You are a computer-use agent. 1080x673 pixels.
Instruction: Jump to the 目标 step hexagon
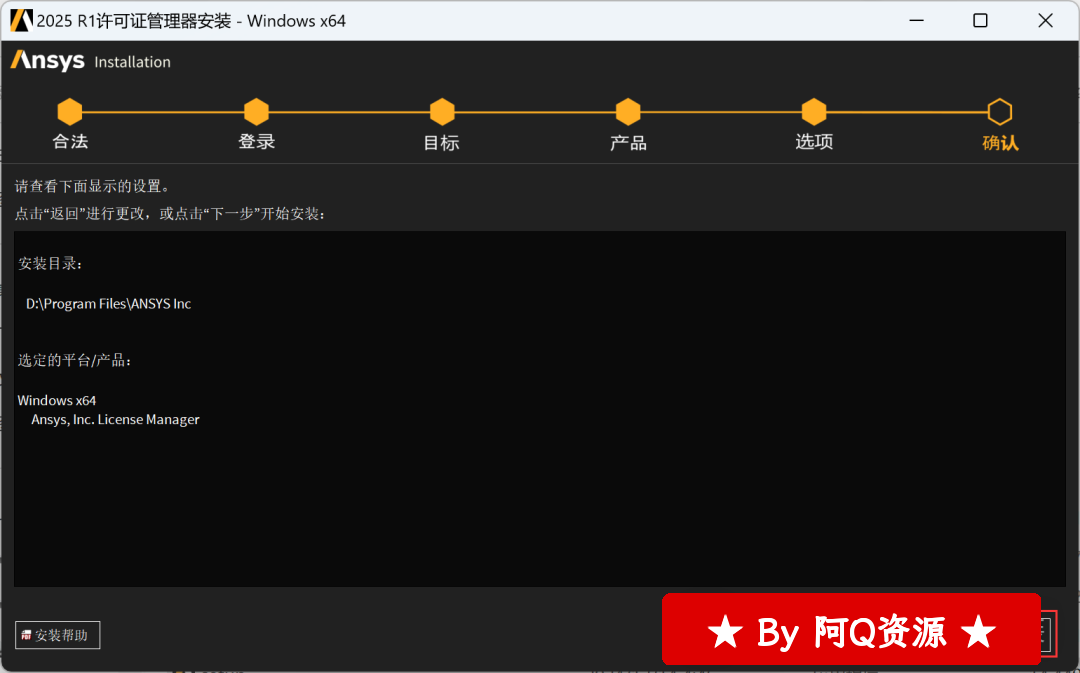pos(442,112)
